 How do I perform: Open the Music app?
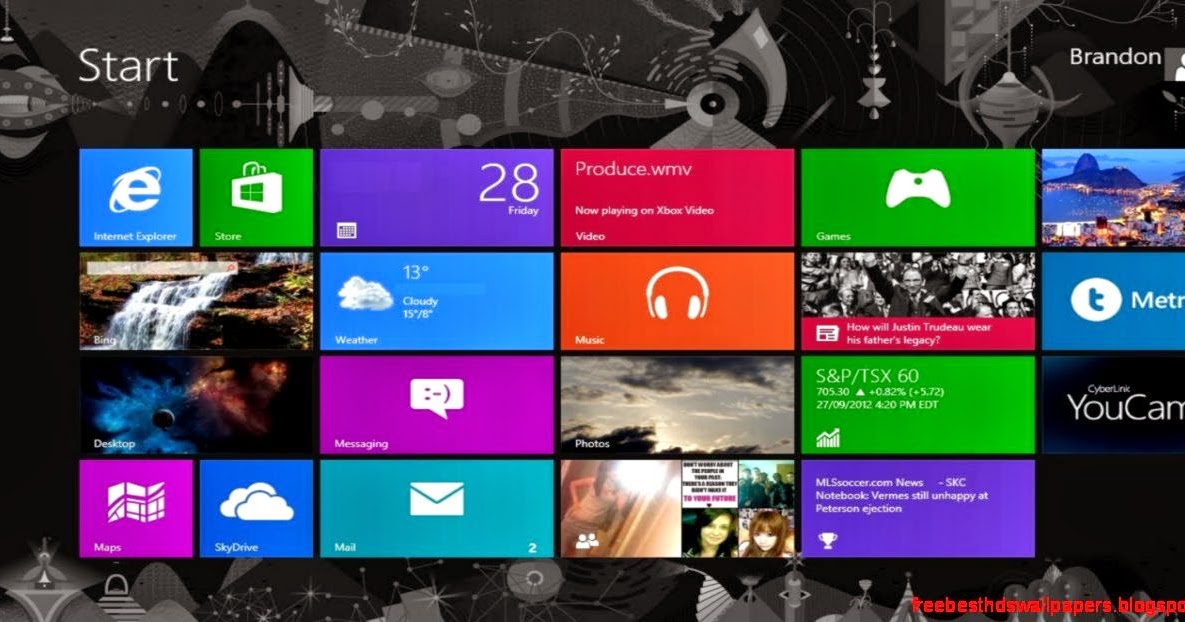(x=676, y=300)
